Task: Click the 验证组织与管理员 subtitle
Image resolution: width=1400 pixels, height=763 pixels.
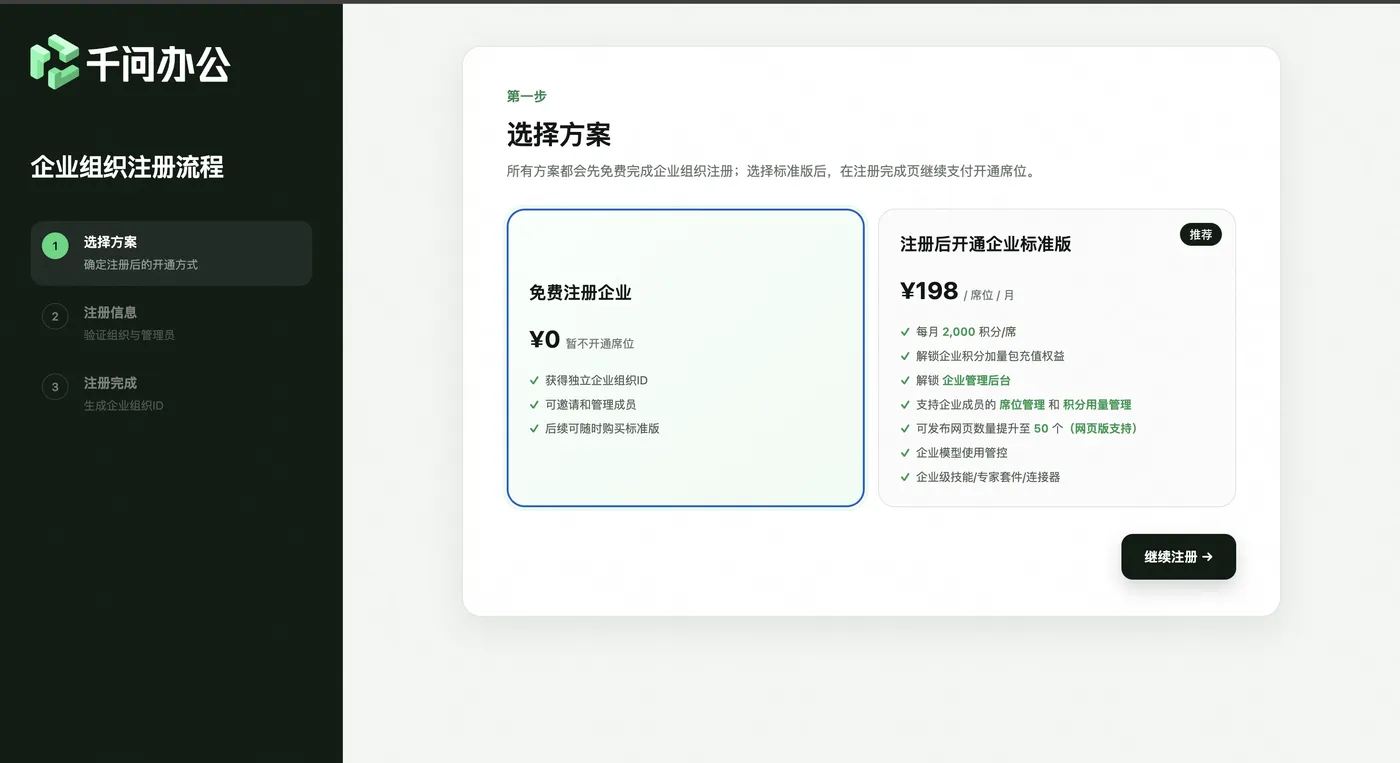Action: click(129, 335)
